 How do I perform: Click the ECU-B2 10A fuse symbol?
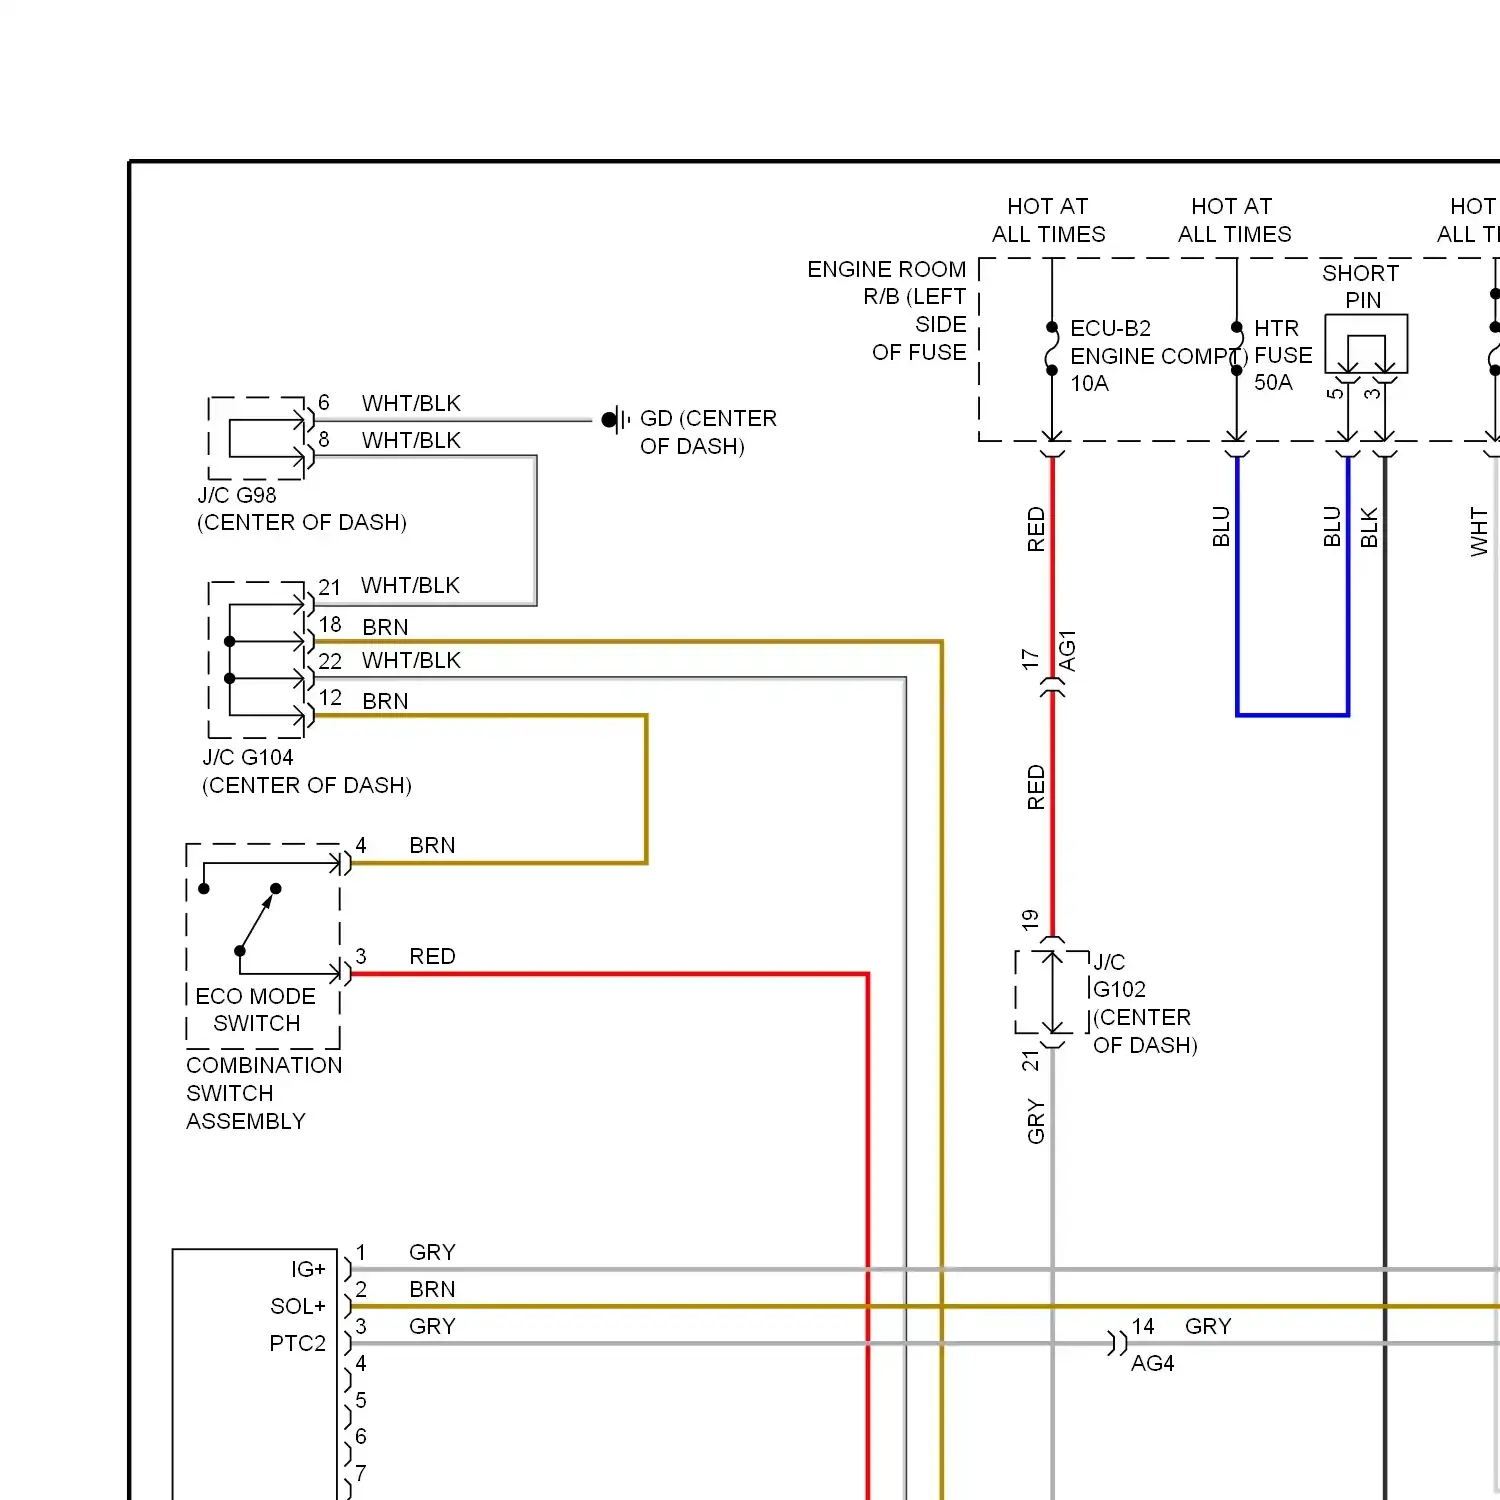coord(1052,349)
